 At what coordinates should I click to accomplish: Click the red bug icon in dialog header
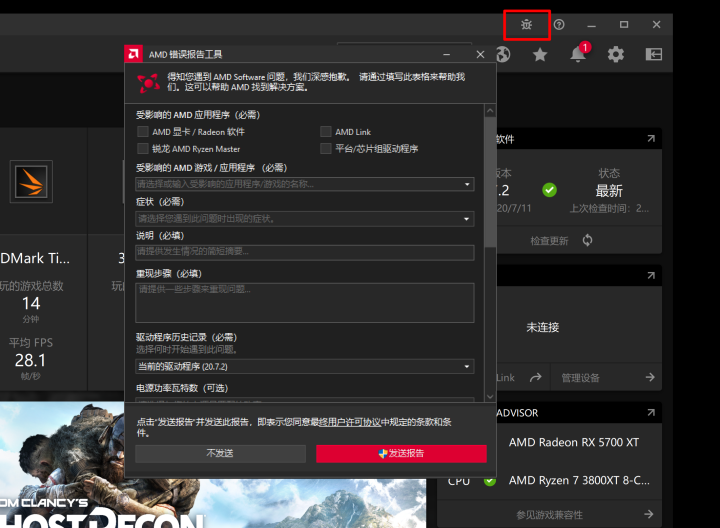pos(149,83)
